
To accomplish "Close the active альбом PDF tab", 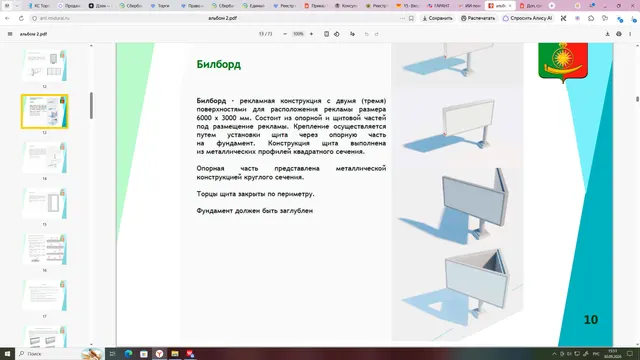I will pyautogui.click(x=509, y=6).
